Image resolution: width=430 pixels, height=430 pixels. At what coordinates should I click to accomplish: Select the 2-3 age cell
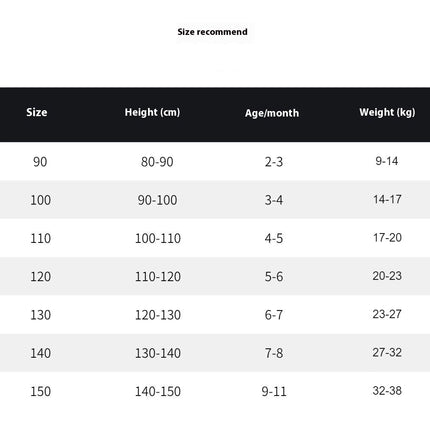click(274, 162)
